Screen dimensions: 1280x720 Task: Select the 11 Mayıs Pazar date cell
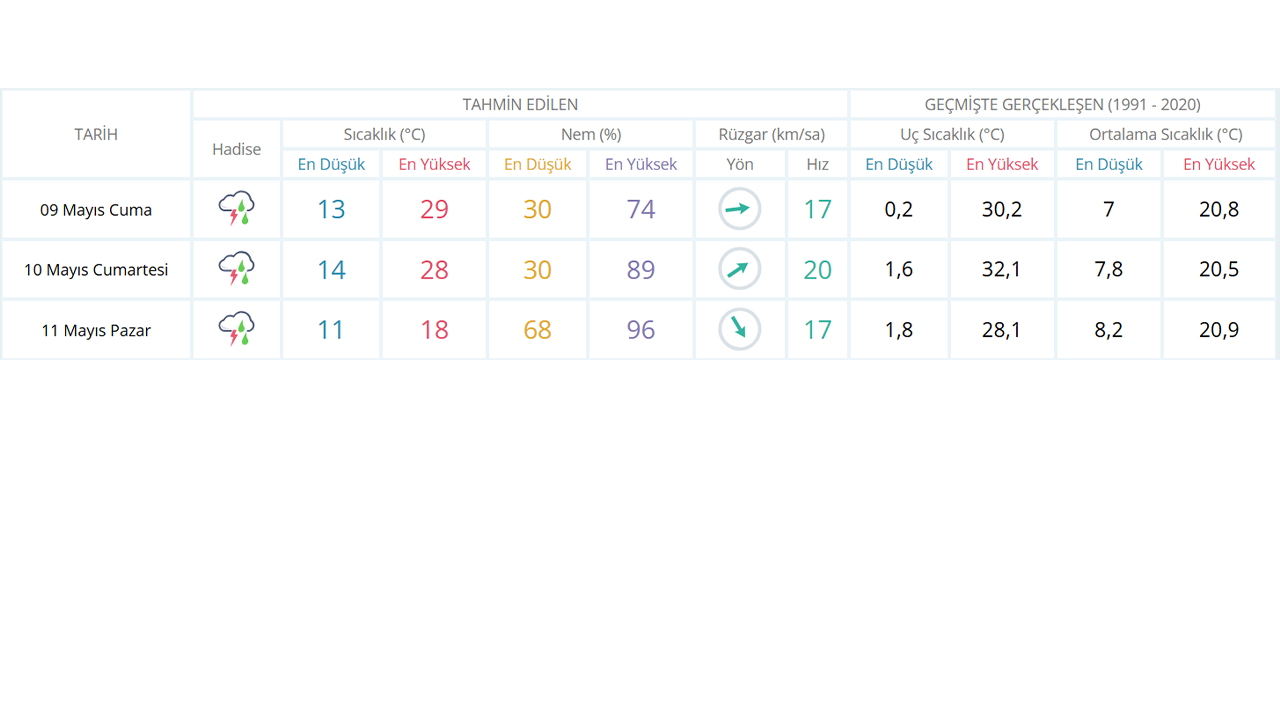pos(96,330)
